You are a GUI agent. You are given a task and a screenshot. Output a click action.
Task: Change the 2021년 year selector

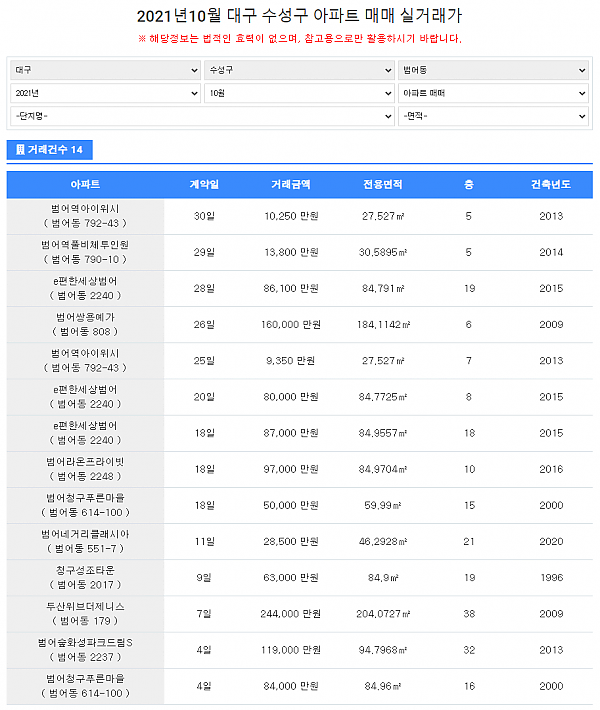pyautogui.click(x=105, y=93)
